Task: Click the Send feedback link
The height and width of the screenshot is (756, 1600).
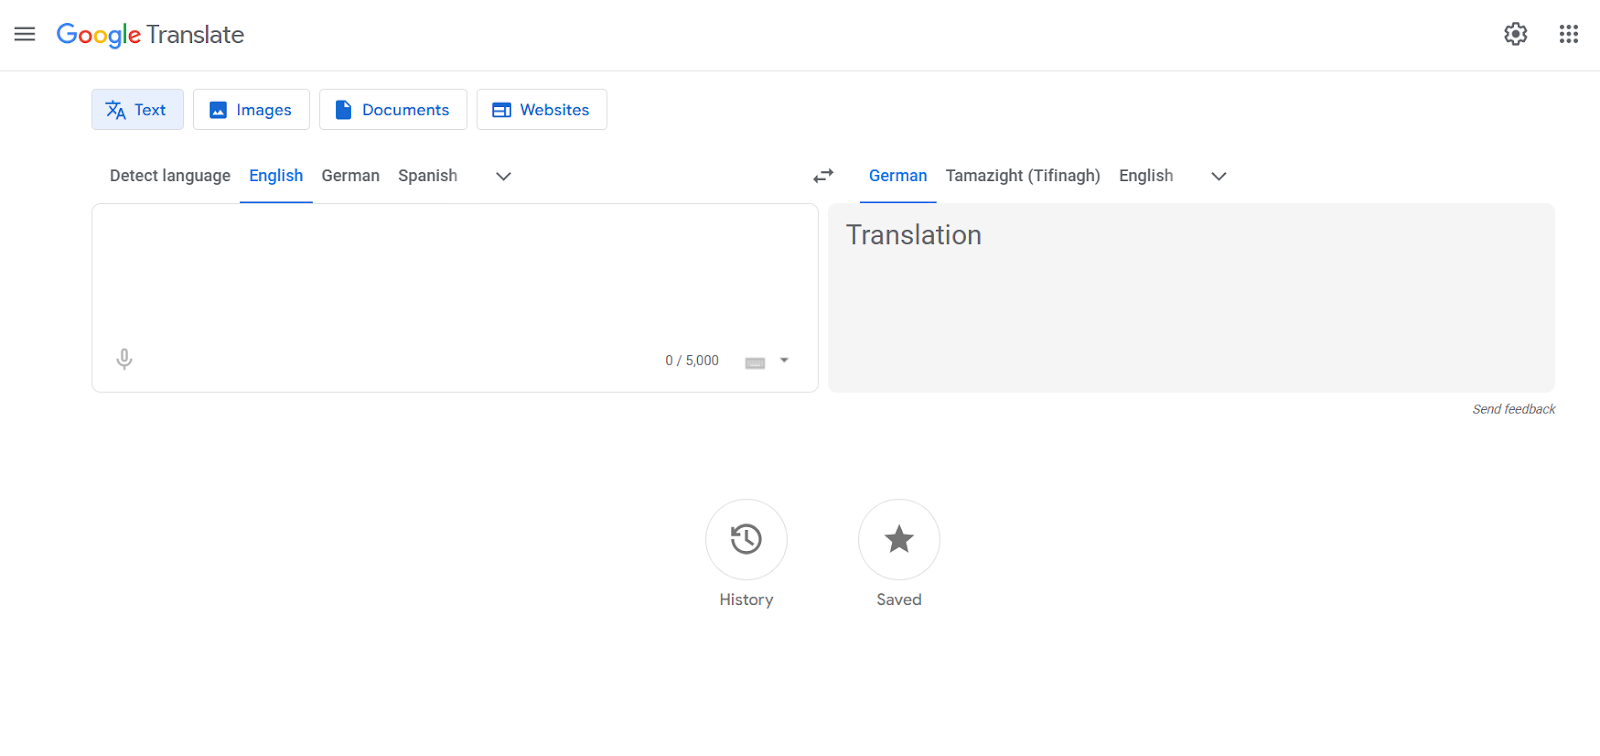Action: click(1513, 409)
